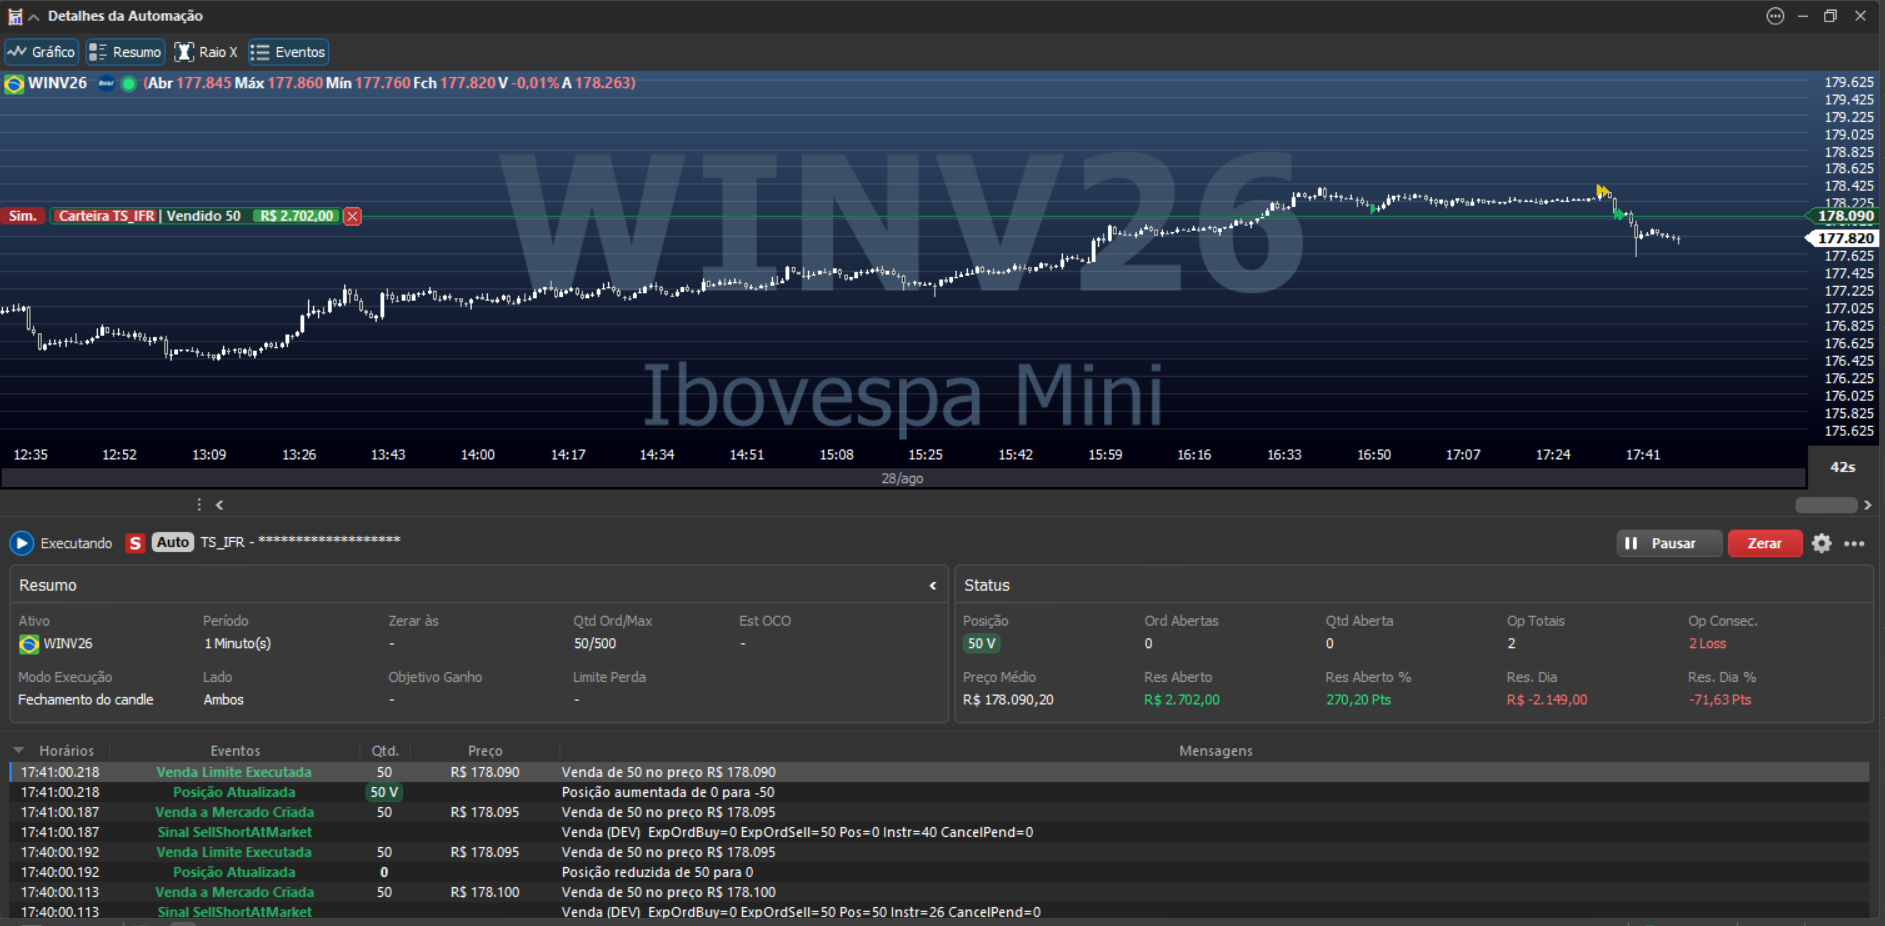Open the three-dots more options menu beside Zerar
Viewport: 1885px width, 926px height.
pyautogui.click(x=1854, y=544)
